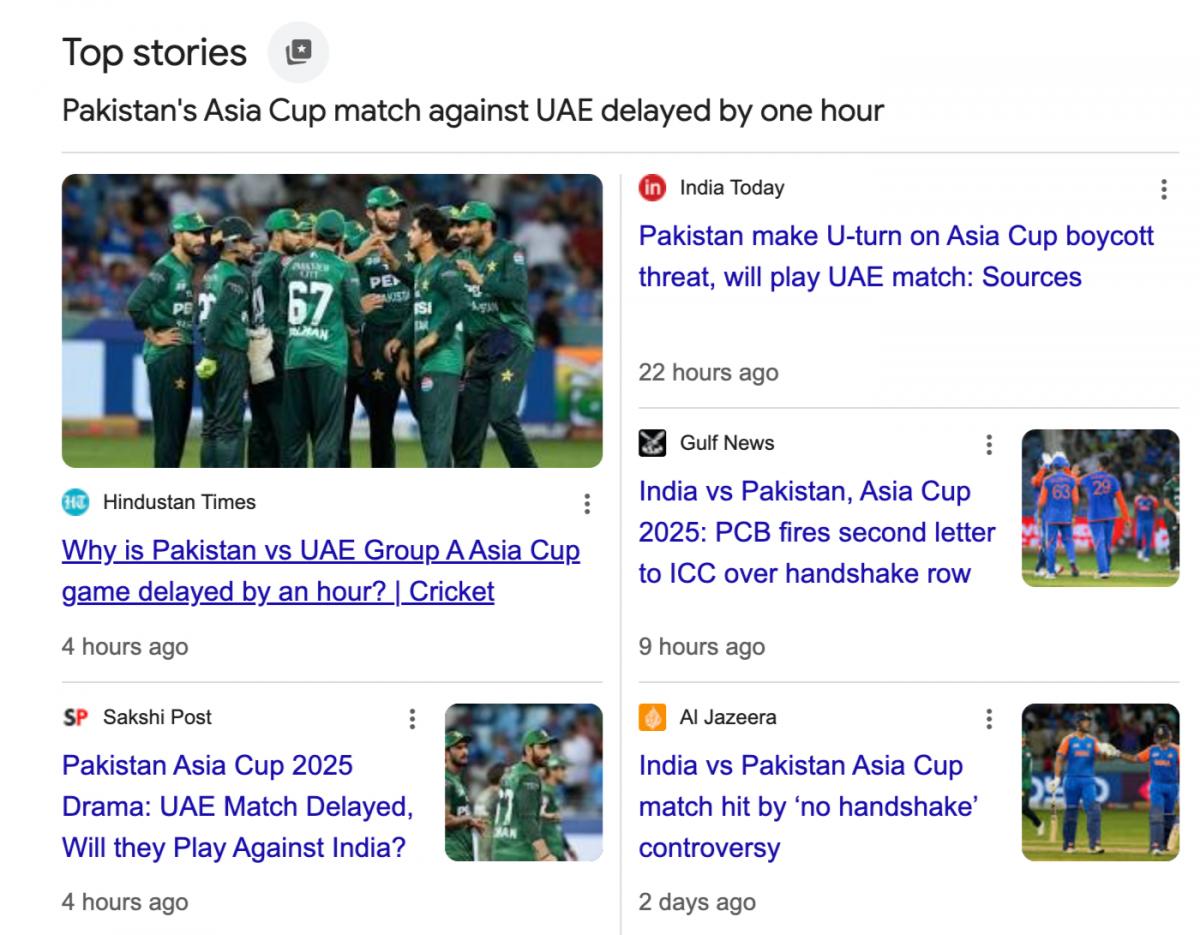
Task: Open India Today story options menu
Action: [1163, 189]
